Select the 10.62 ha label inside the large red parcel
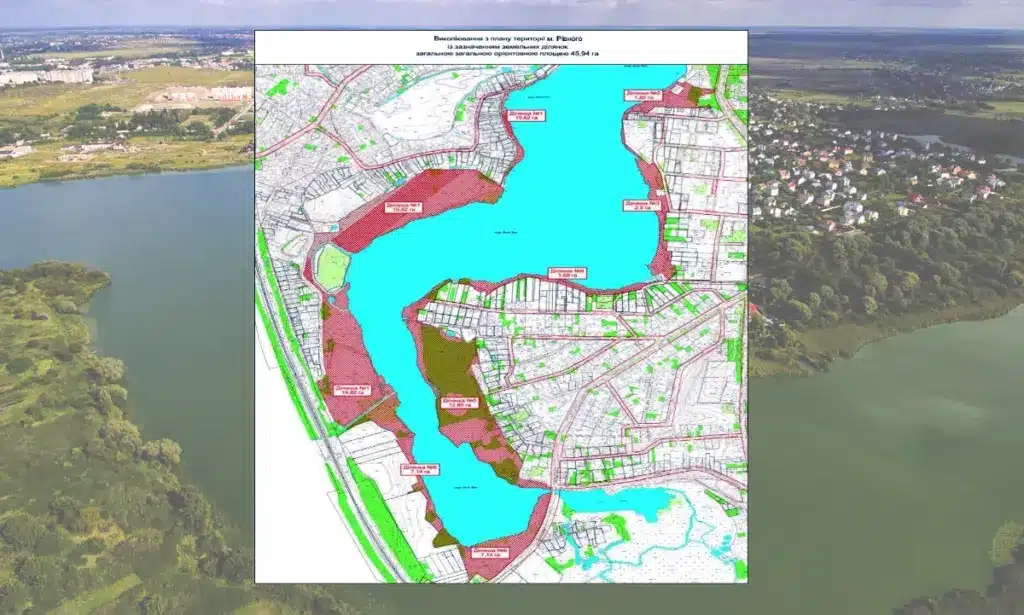Image resolution: width=1024 pixels, height=615 pixels. click(x=401, y=208)
